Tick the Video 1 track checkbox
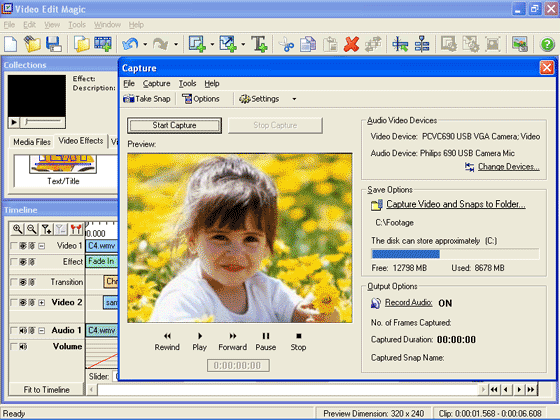Image resolution: width=560 pixels, height=420 pixels. tap(14, 246)
